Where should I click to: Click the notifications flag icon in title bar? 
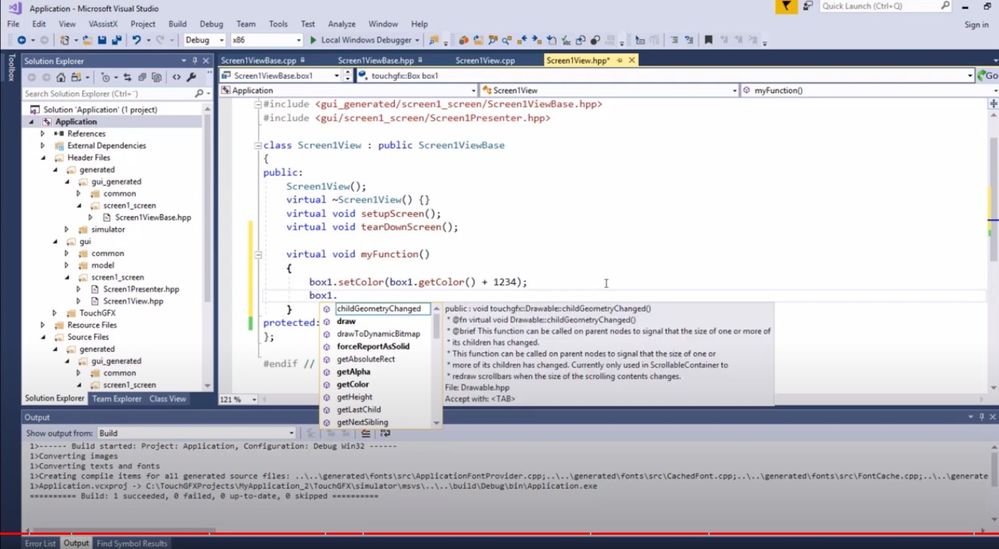click(787, 6)
